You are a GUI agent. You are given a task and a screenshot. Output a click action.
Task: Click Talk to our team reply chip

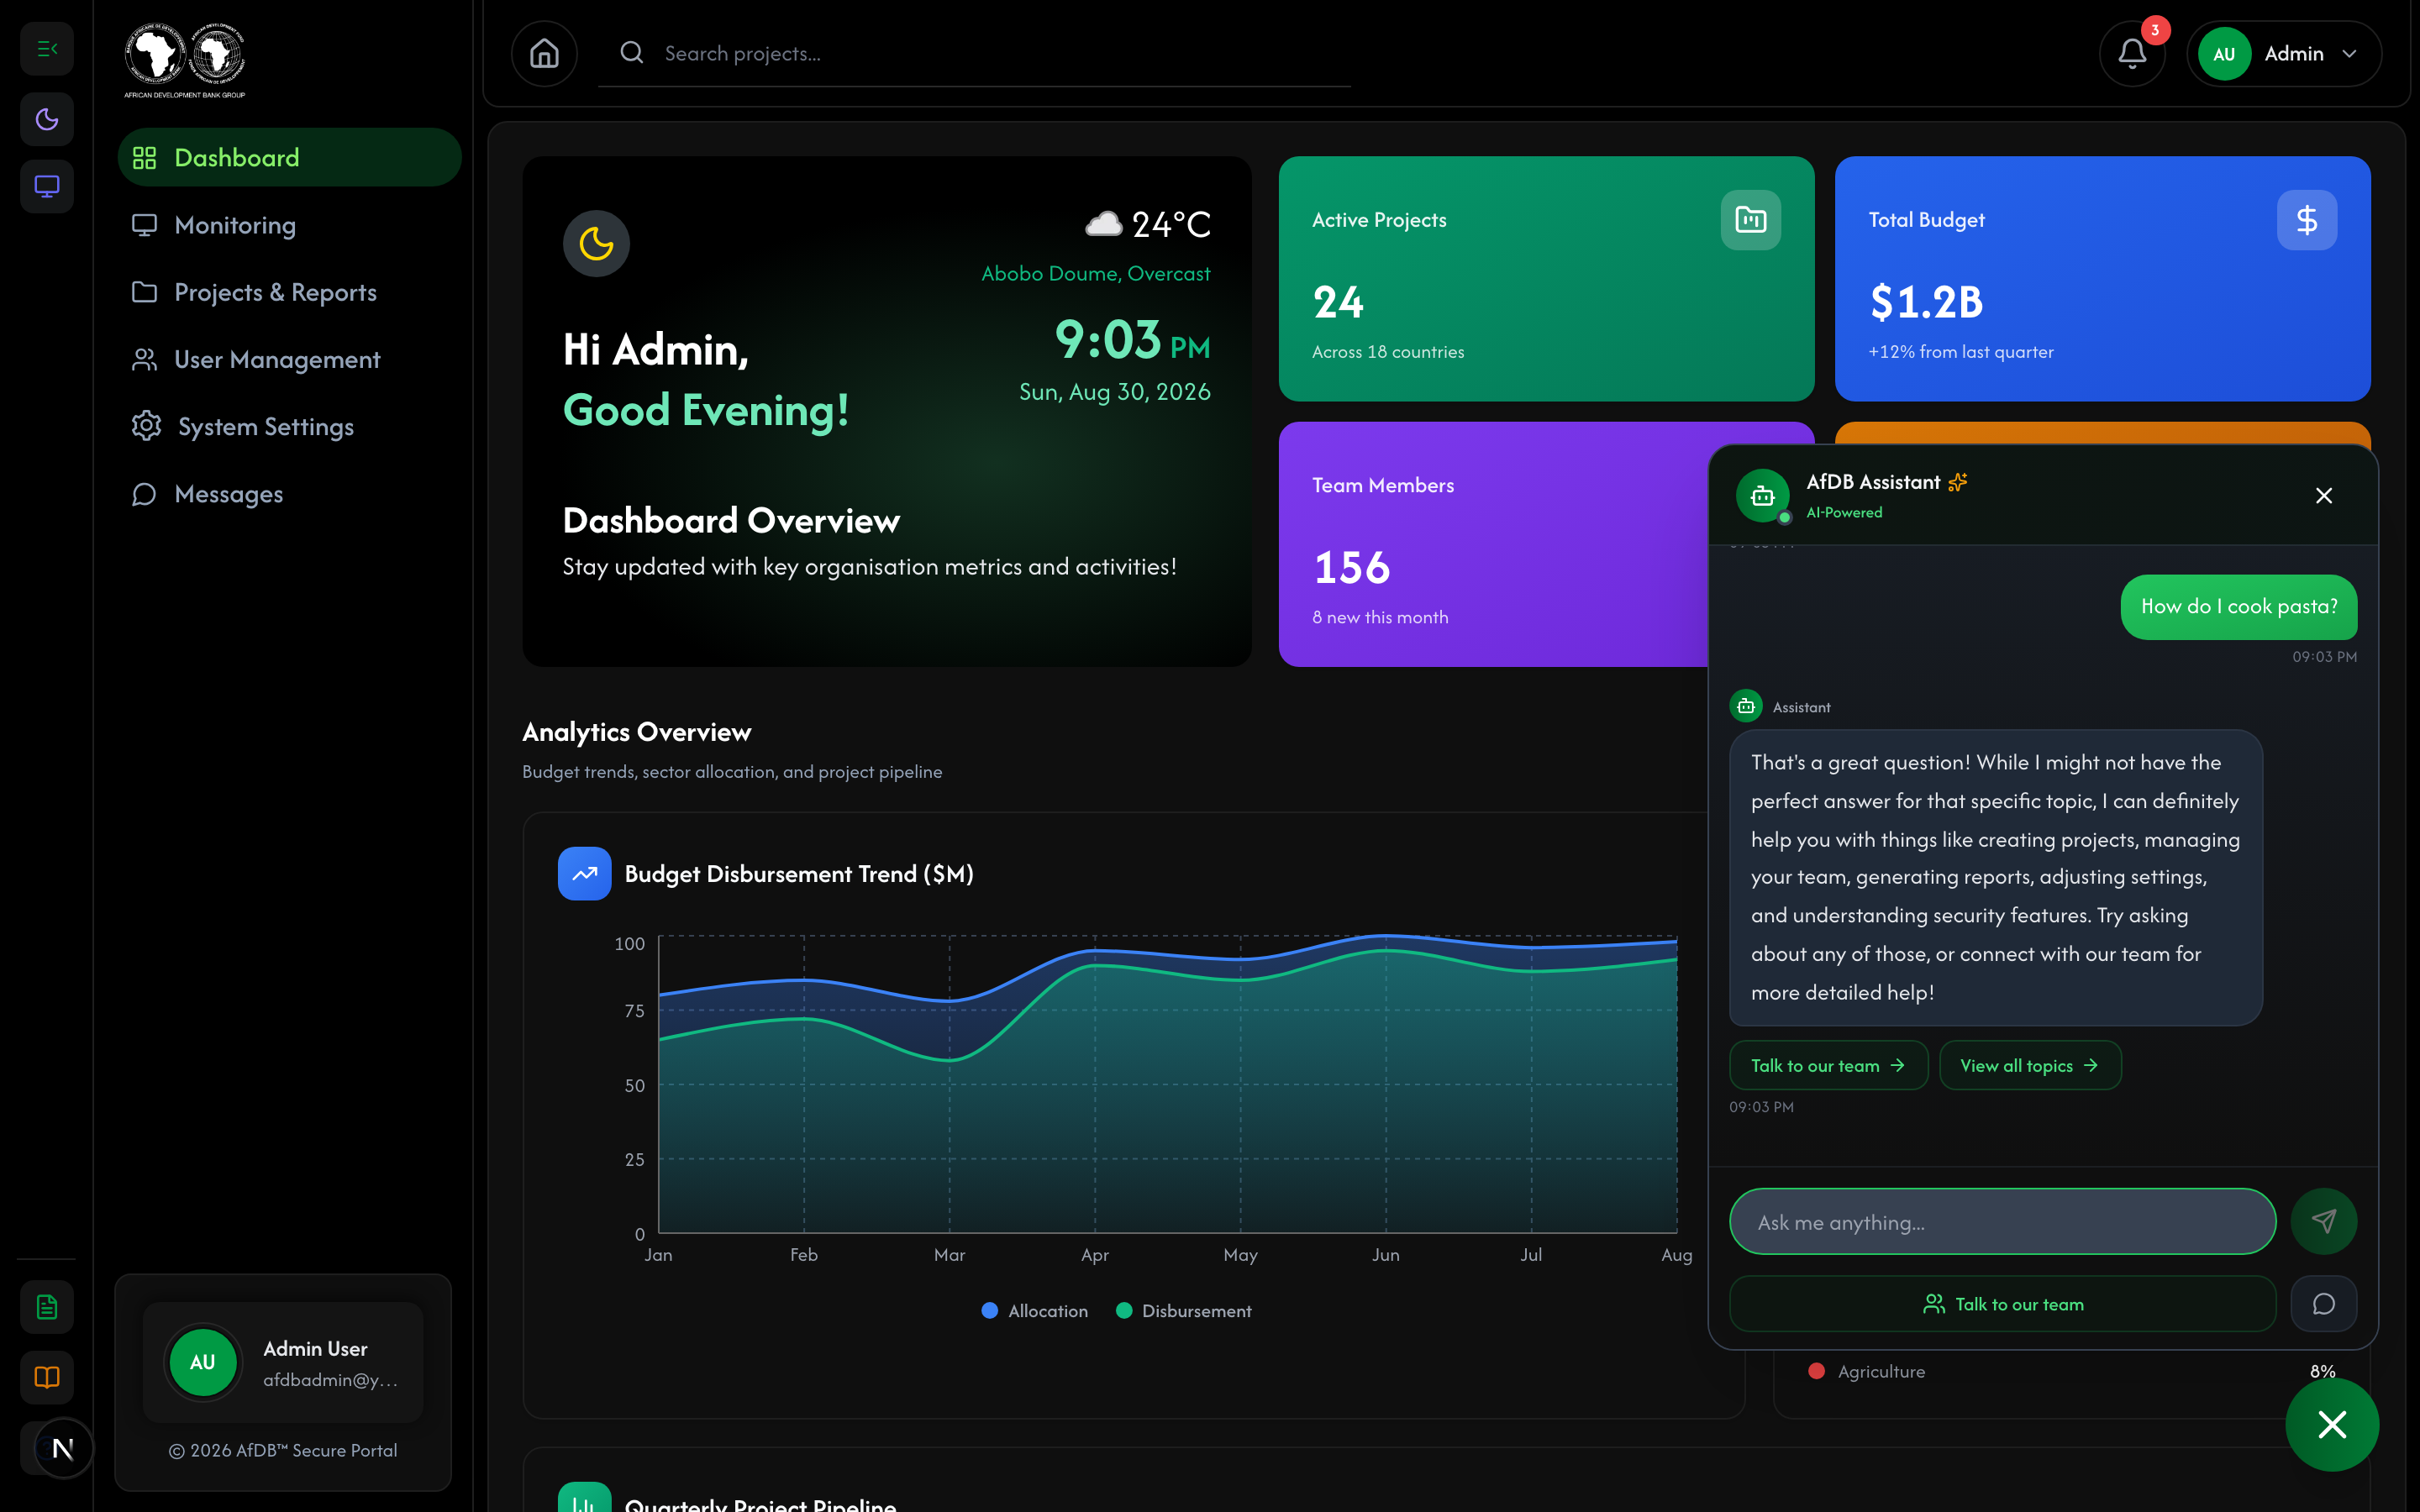[1828, 1065]
